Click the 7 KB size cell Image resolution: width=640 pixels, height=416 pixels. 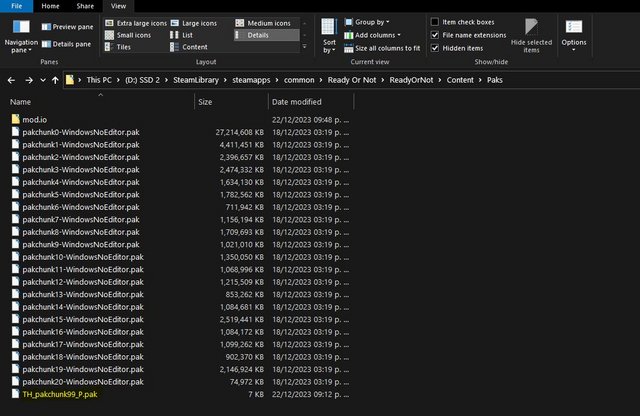coord(256,394)
